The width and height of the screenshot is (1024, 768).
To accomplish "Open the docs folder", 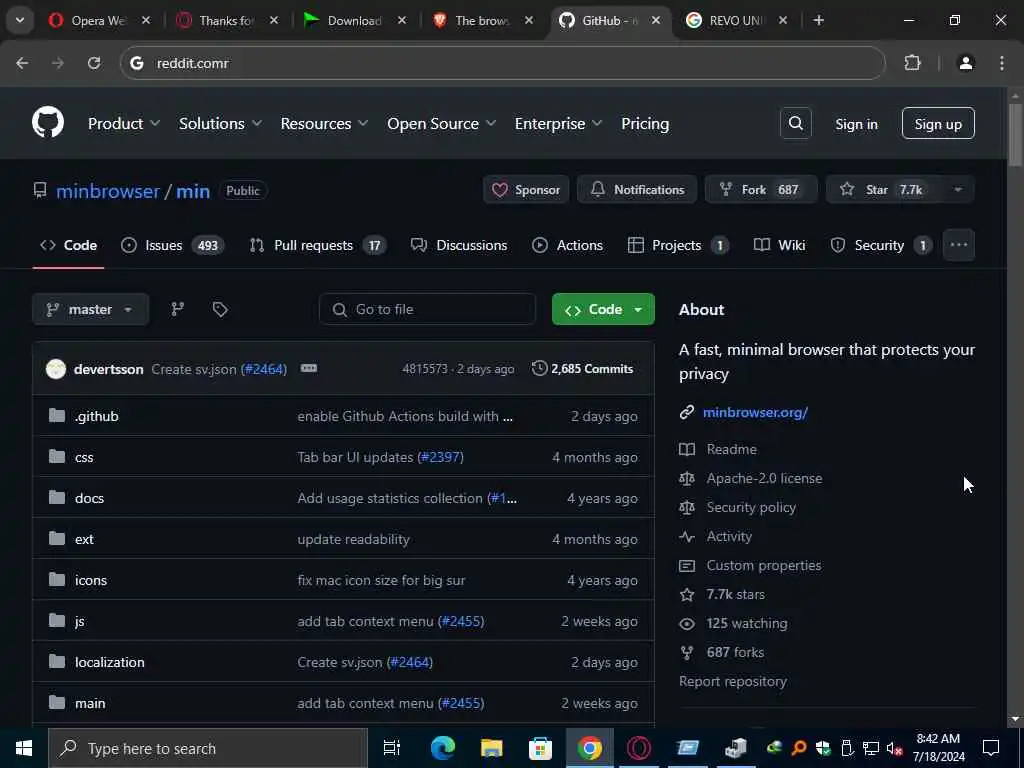I will click(89, 498).
